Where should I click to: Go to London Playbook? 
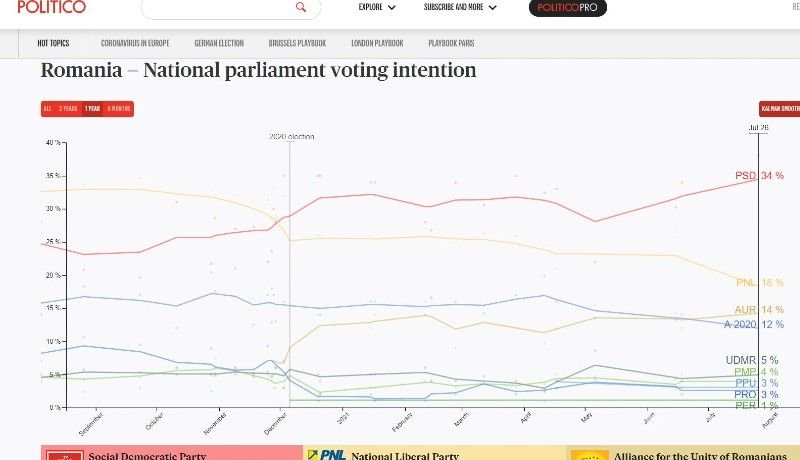coord(377,44)
